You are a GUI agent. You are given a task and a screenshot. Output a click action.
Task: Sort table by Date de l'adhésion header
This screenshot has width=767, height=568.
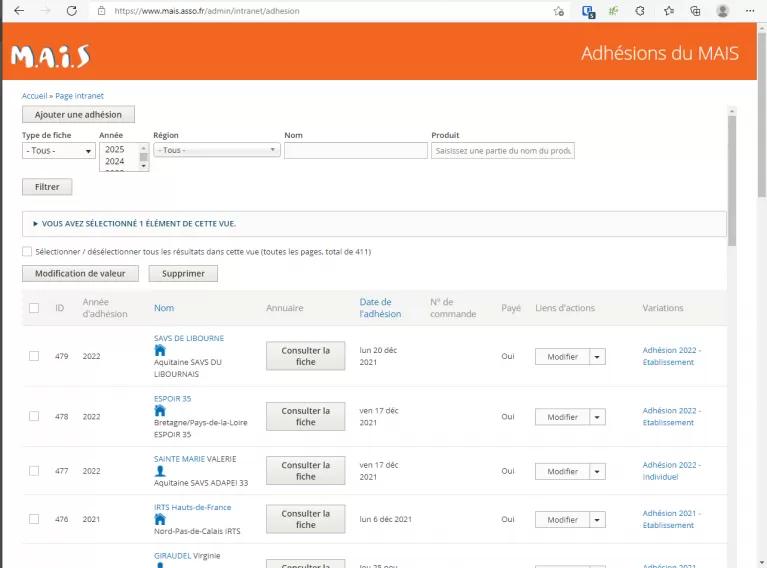point(380,308)
